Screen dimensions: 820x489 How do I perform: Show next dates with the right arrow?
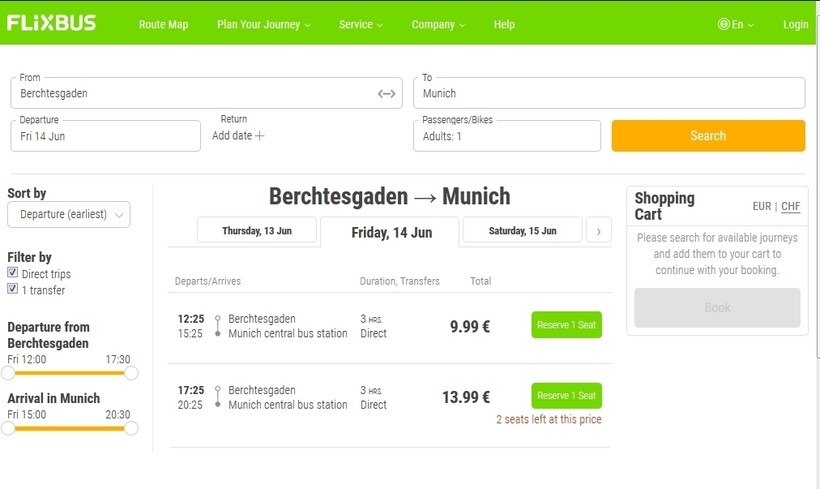click(x=599, y=231)
